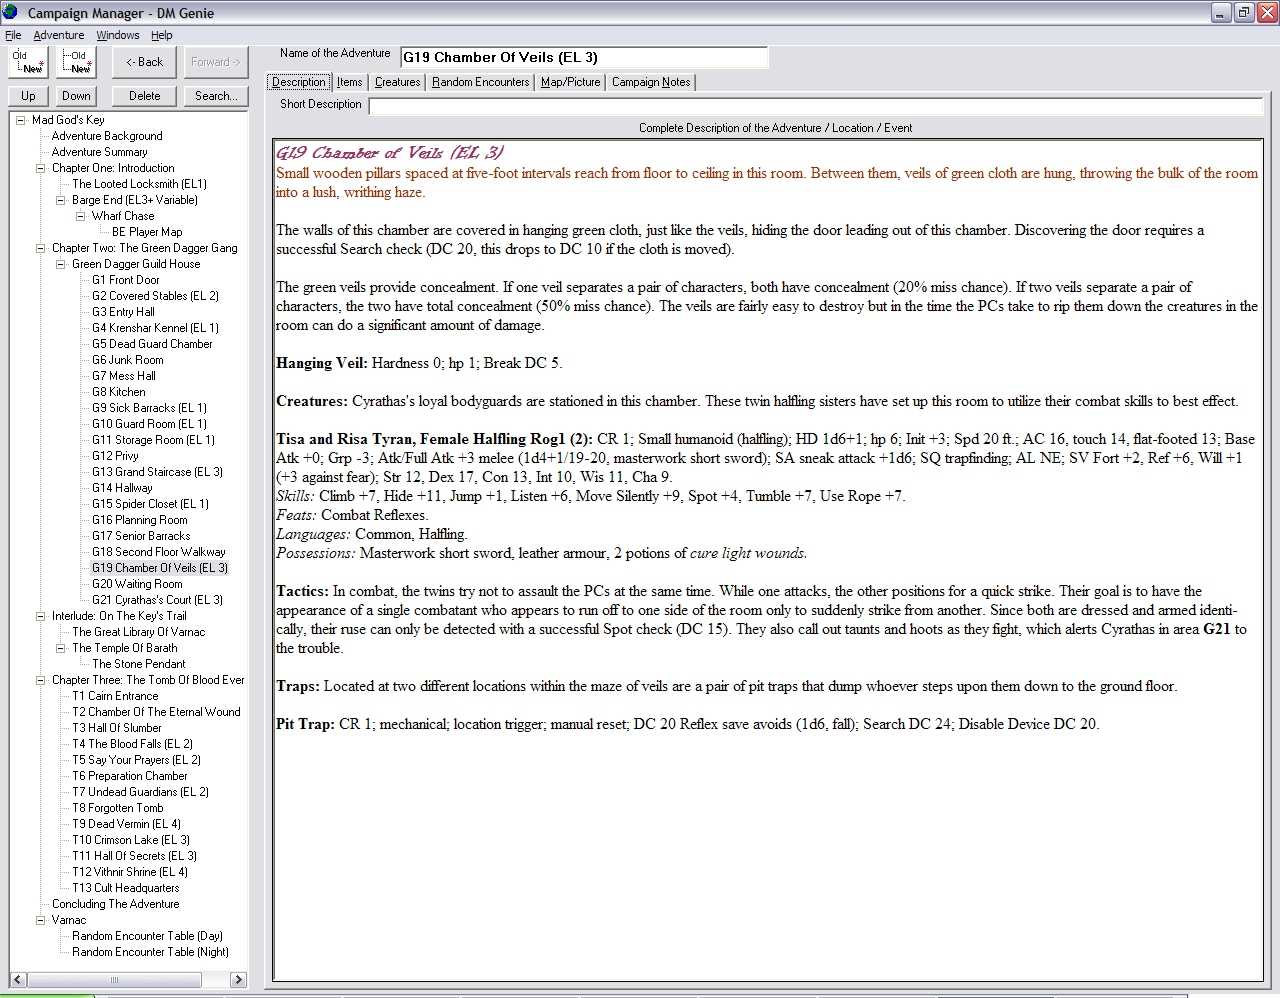This screenshot has width=1280, height=998.
Task: Collapse the Mad God's Key root node
Action: point(20,120)
